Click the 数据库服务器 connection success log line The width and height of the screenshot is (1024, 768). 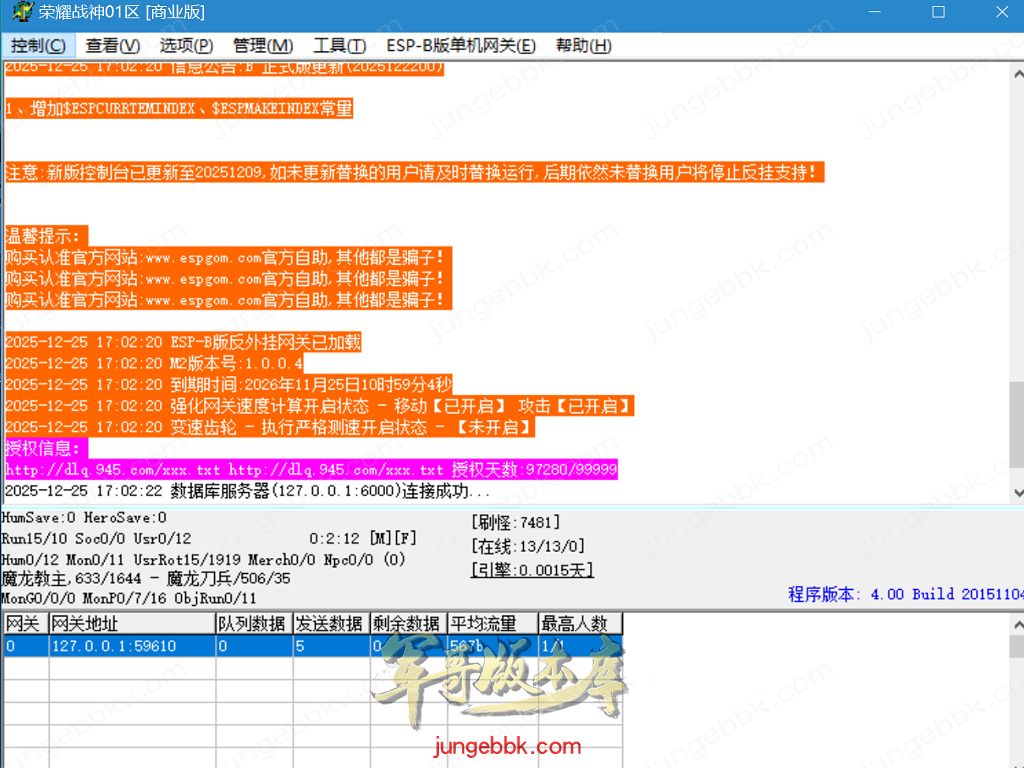click(248, 492)
